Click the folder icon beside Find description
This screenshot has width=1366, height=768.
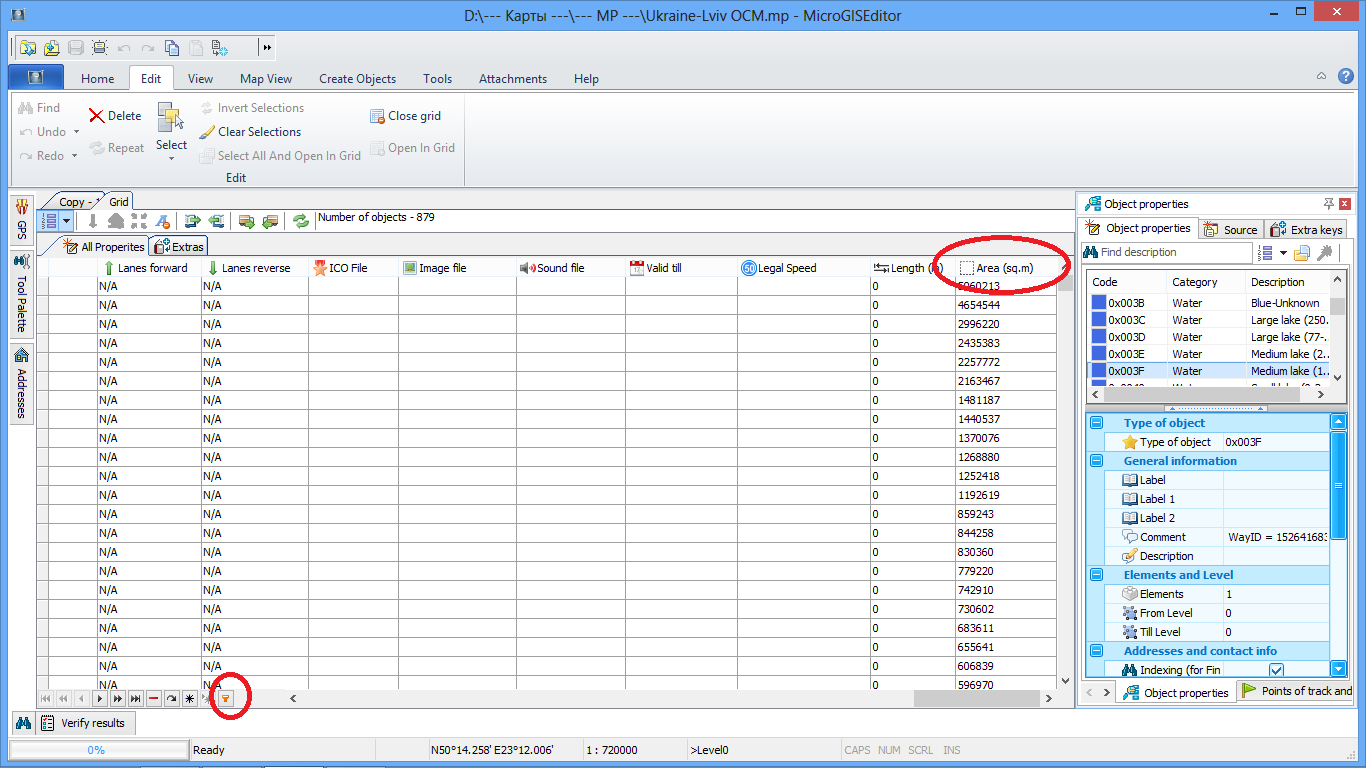pos(1301,253)
